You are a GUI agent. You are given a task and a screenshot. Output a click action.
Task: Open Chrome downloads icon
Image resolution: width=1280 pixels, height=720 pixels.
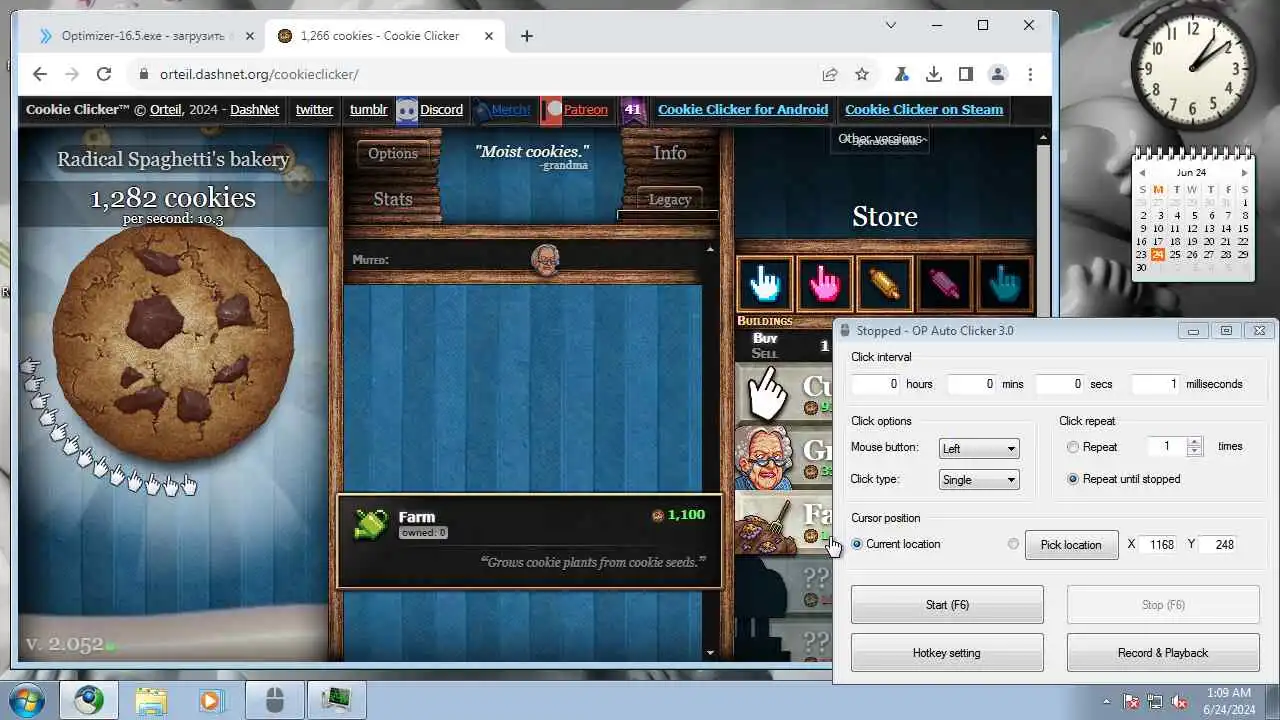[x=933, y=74]
